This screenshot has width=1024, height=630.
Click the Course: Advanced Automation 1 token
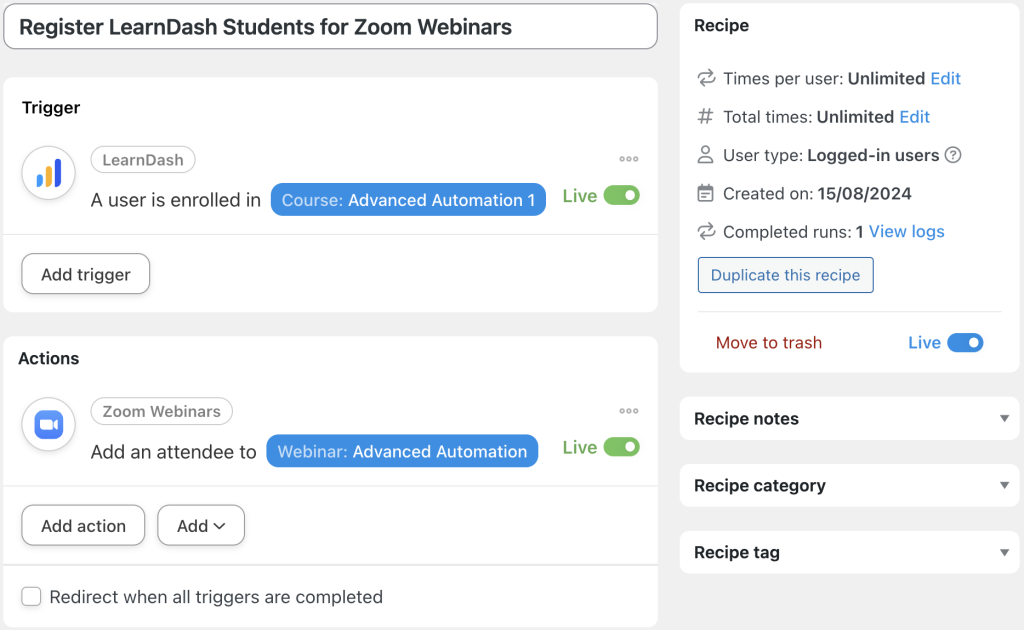pyautogui.click(x=408, y=200)
